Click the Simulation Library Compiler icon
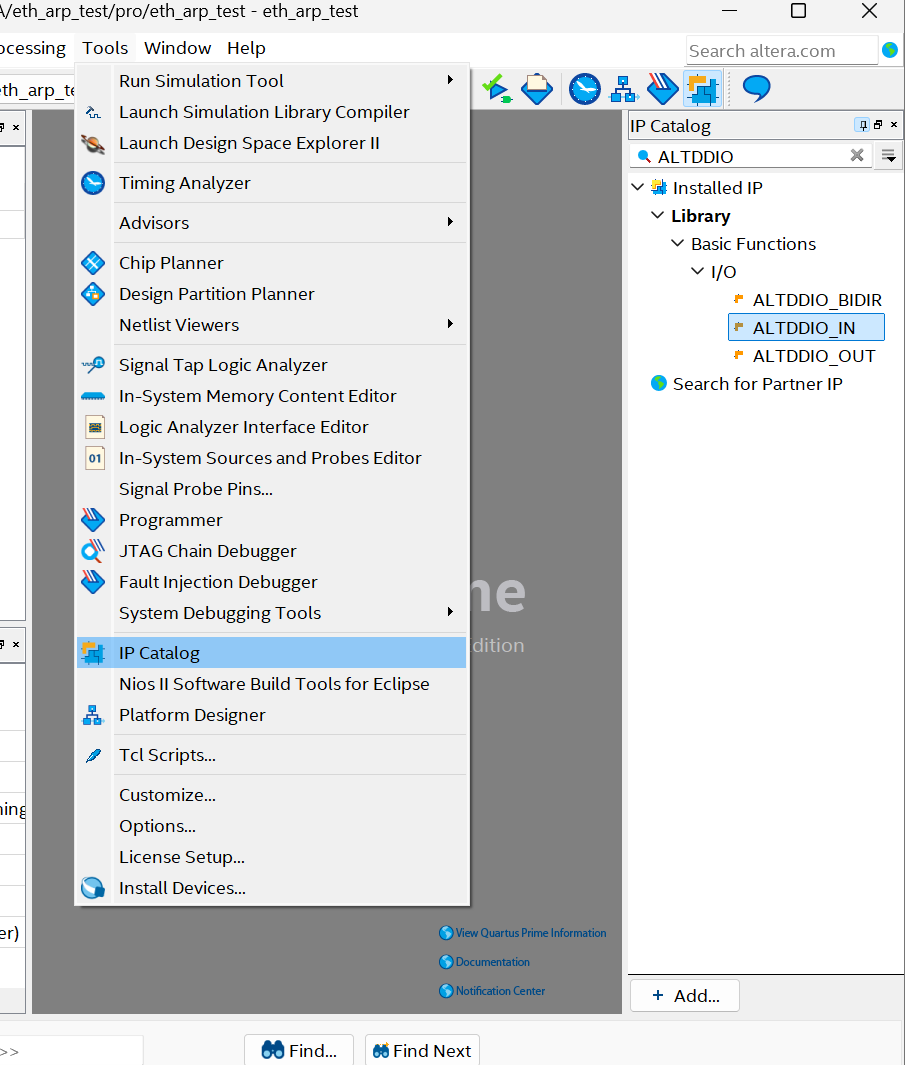905x1065 pixels. [93, 112]
